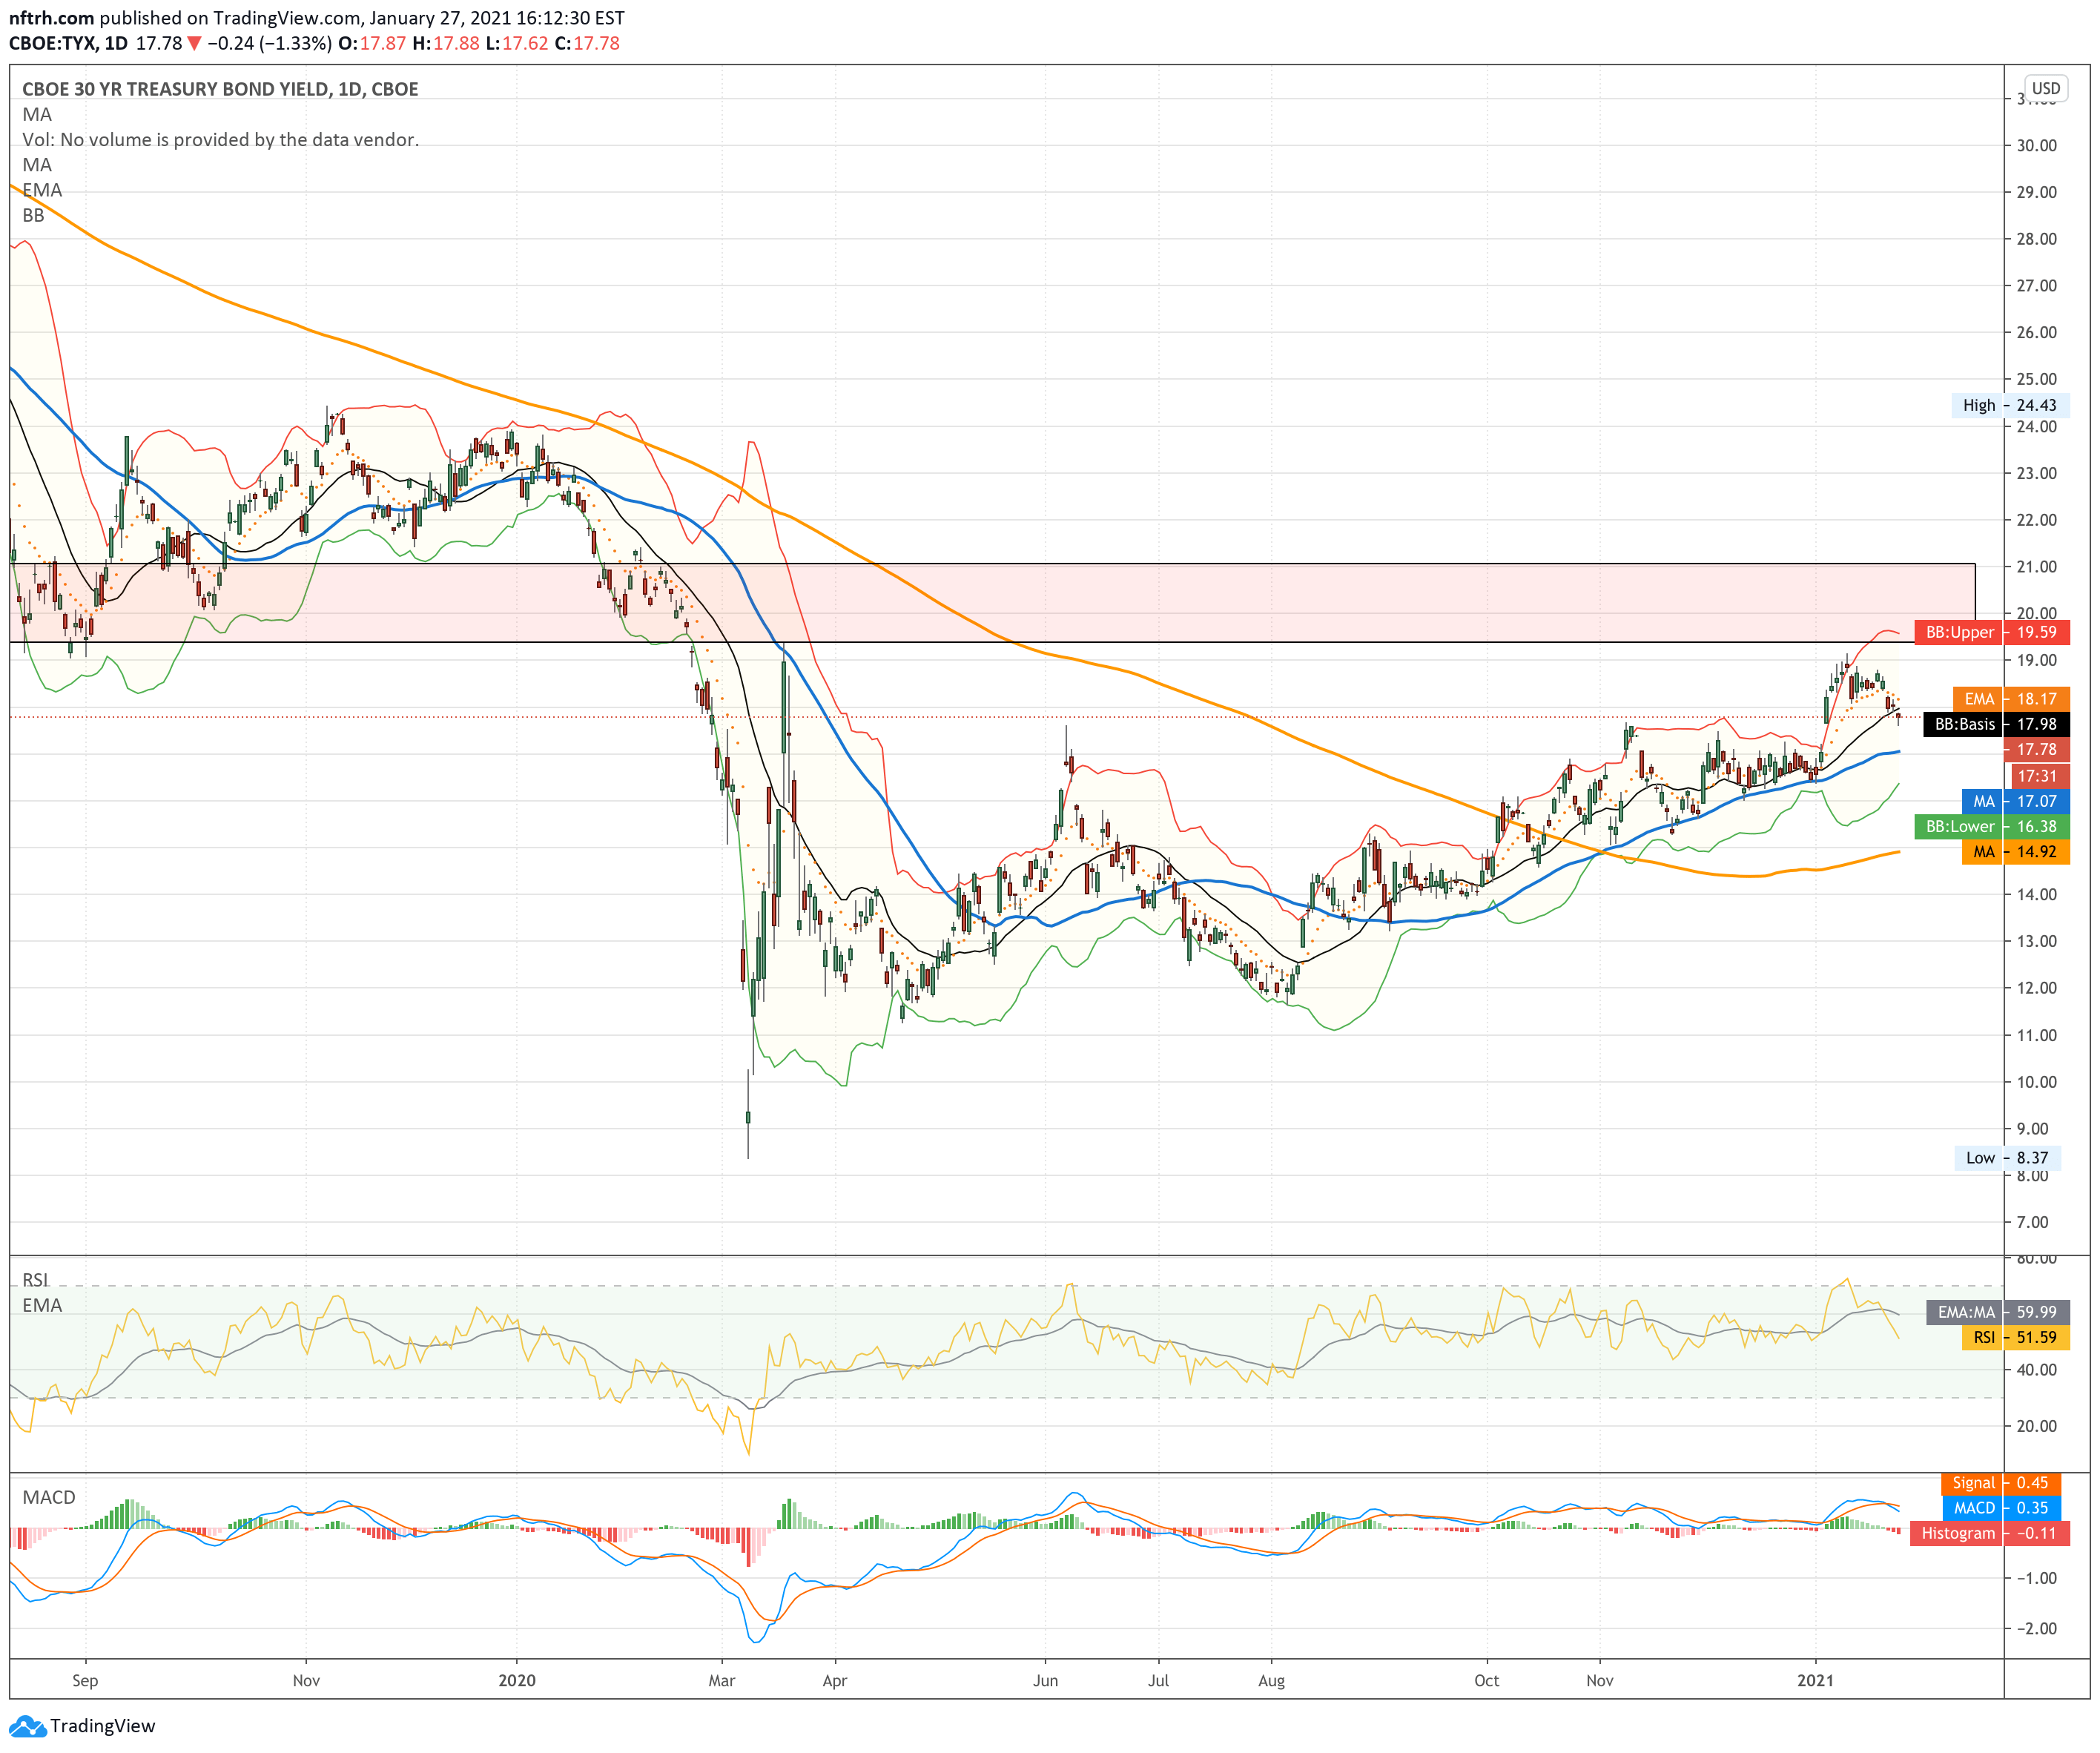Open the CBOE 30 YR Treasury Bond Yield title
2100x1753 pixels.
[220, 89]
